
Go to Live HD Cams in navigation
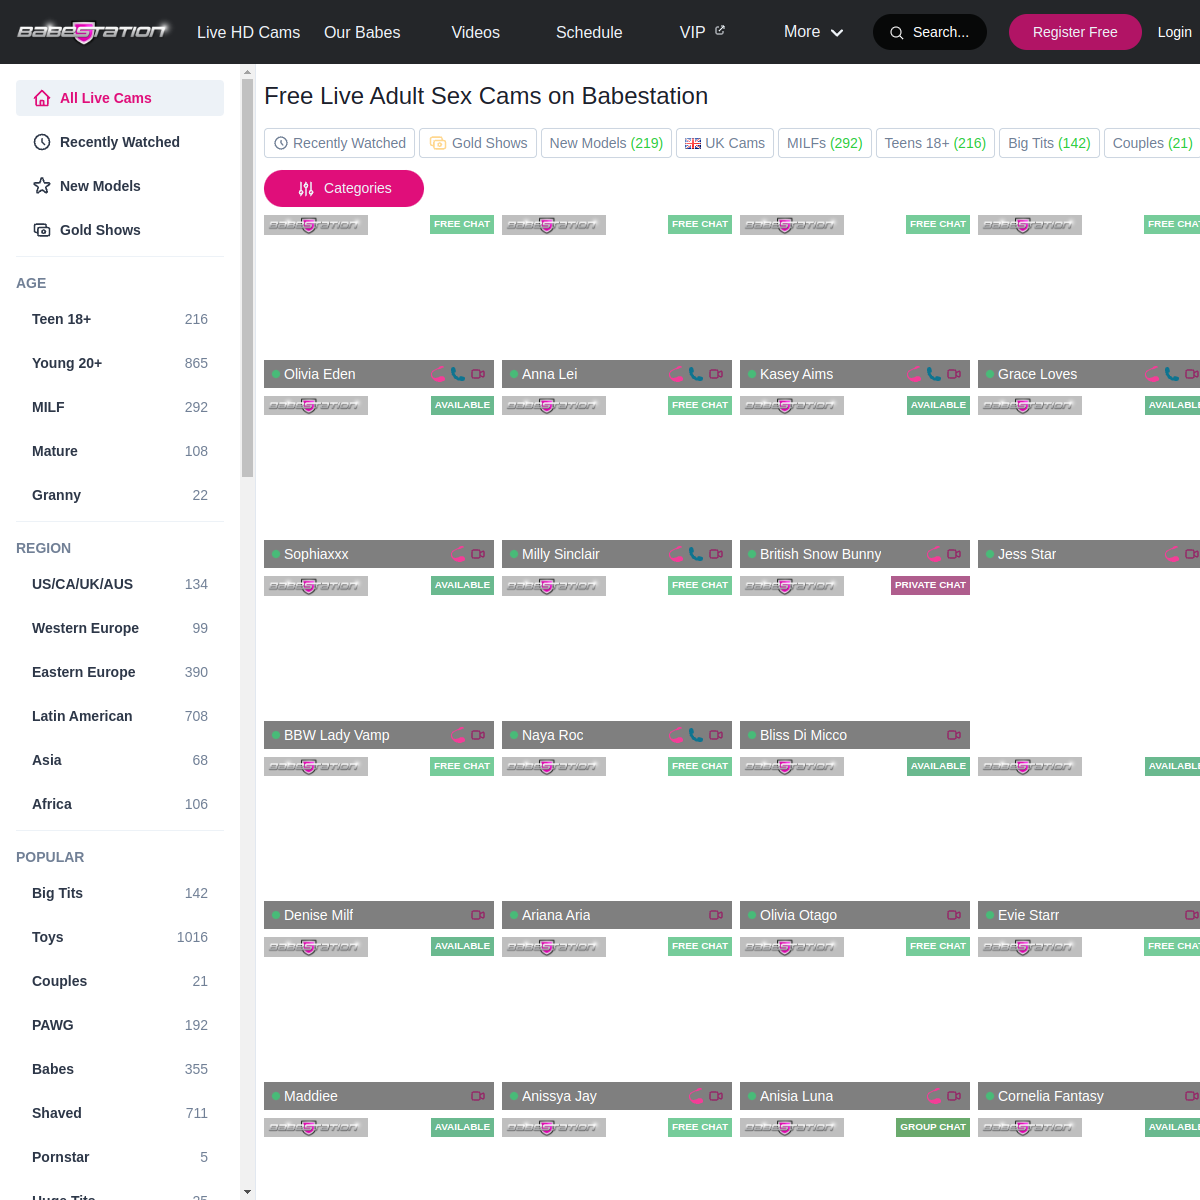pyautogui.click(x=248, y=32)
